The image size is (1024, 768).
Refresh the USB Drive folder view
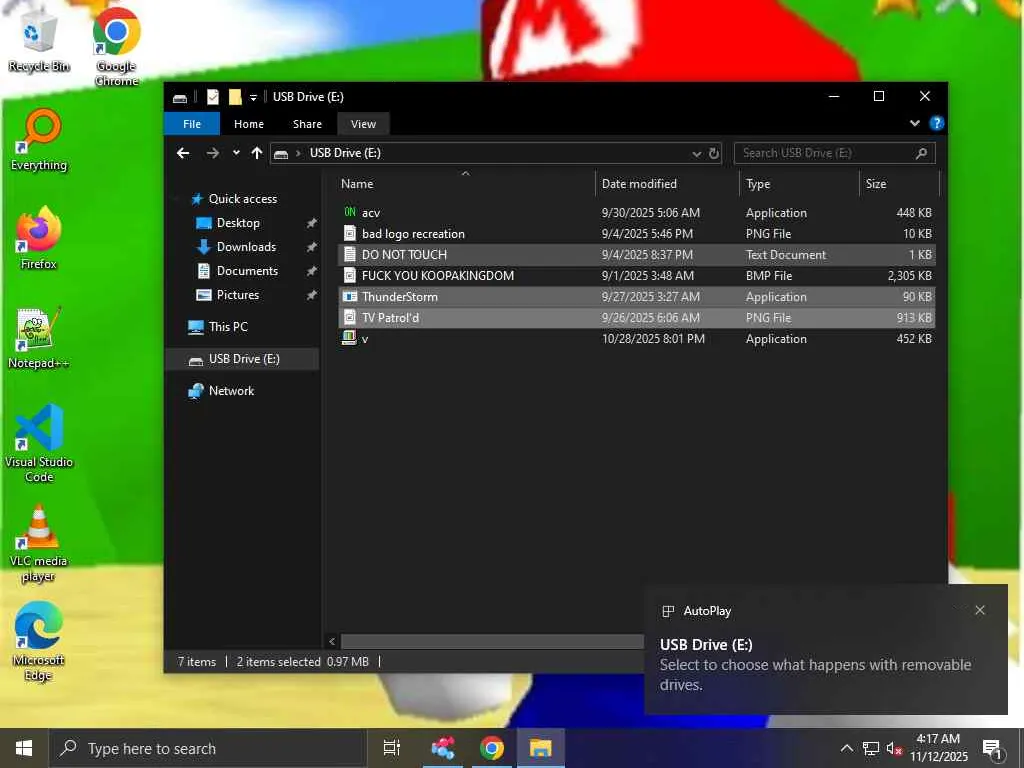pyautogui.click(x=714, y=153)
